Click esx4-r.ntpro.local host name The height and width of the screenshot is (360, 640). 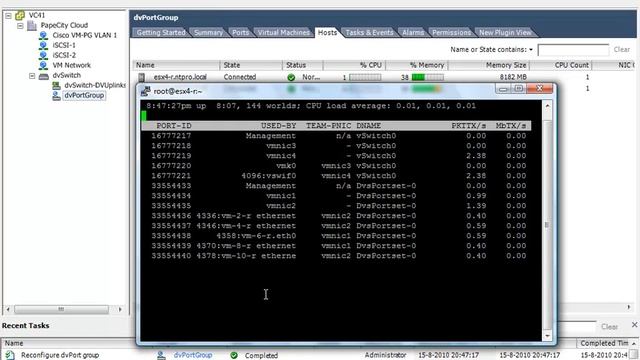click(x=180, y=77)
